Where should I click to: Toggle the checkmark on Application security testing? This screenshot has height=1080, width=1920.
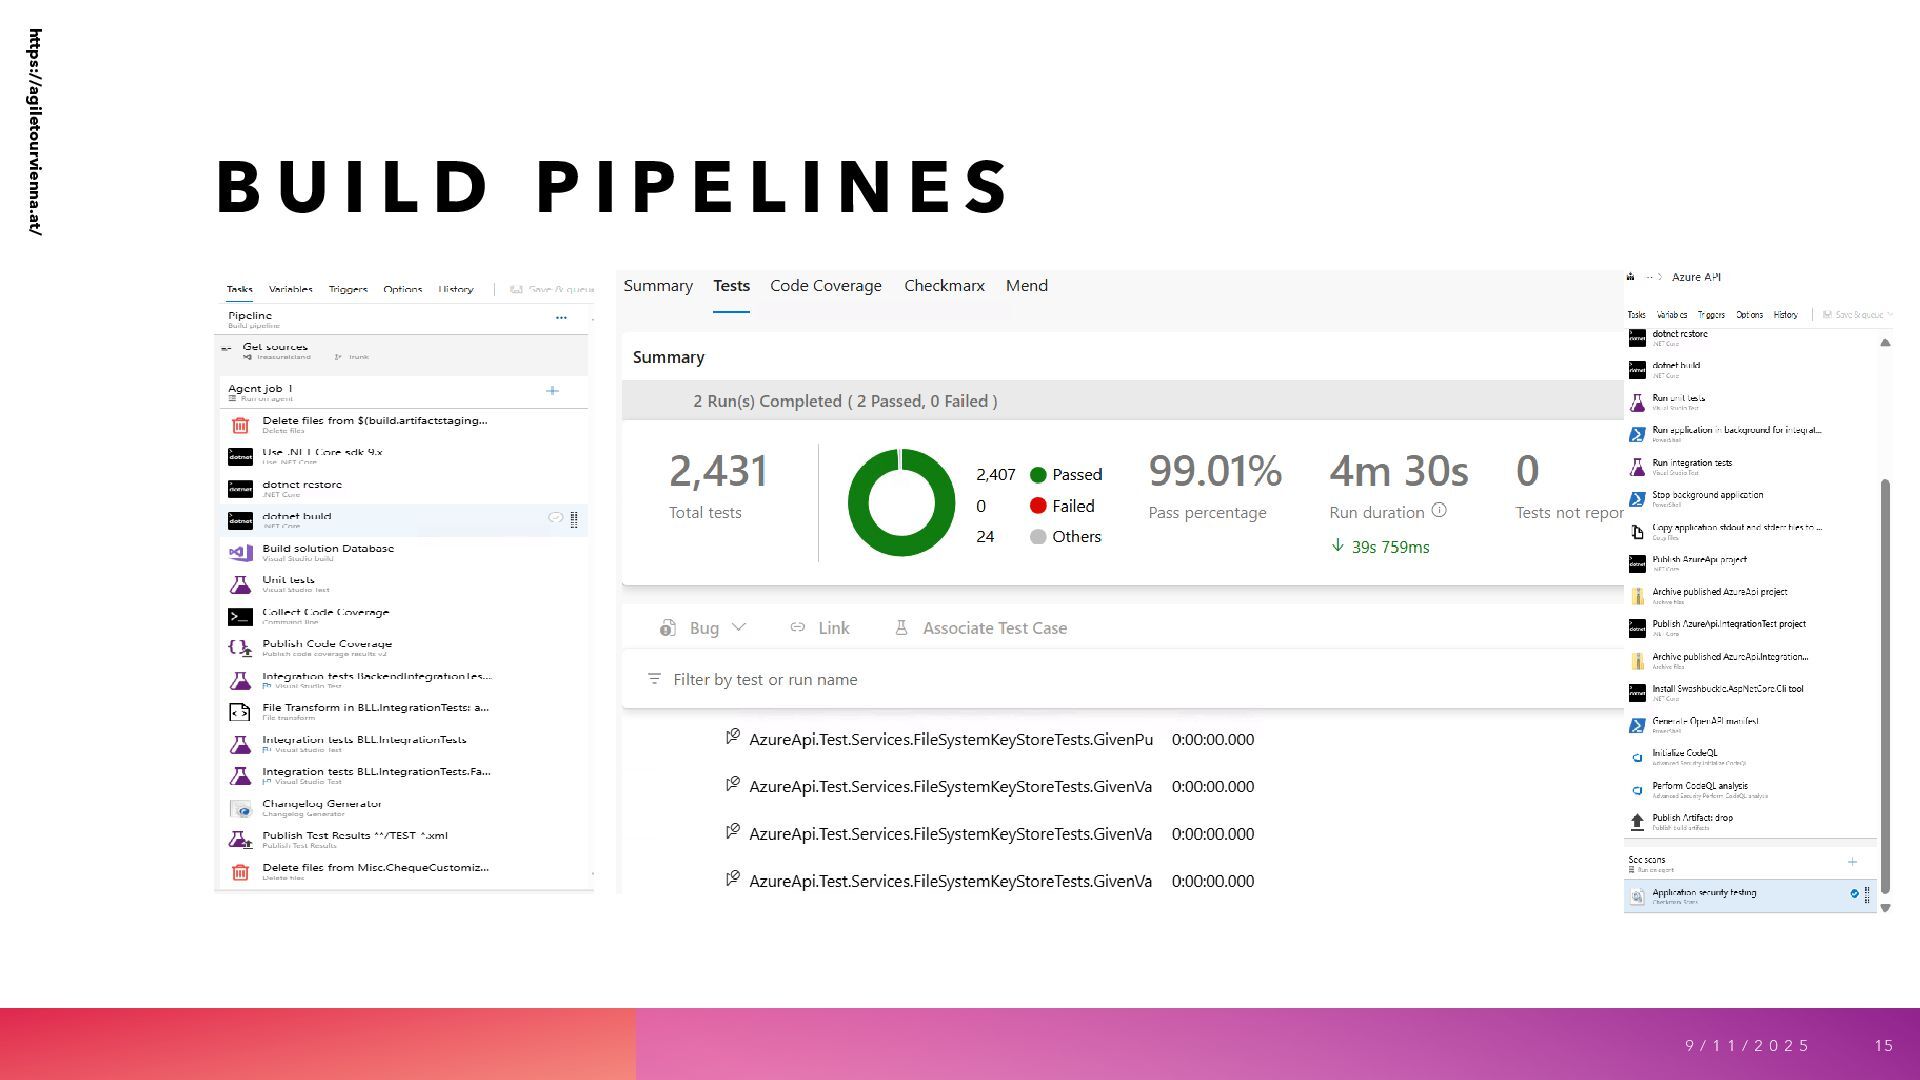click(x=1854, y=894)
